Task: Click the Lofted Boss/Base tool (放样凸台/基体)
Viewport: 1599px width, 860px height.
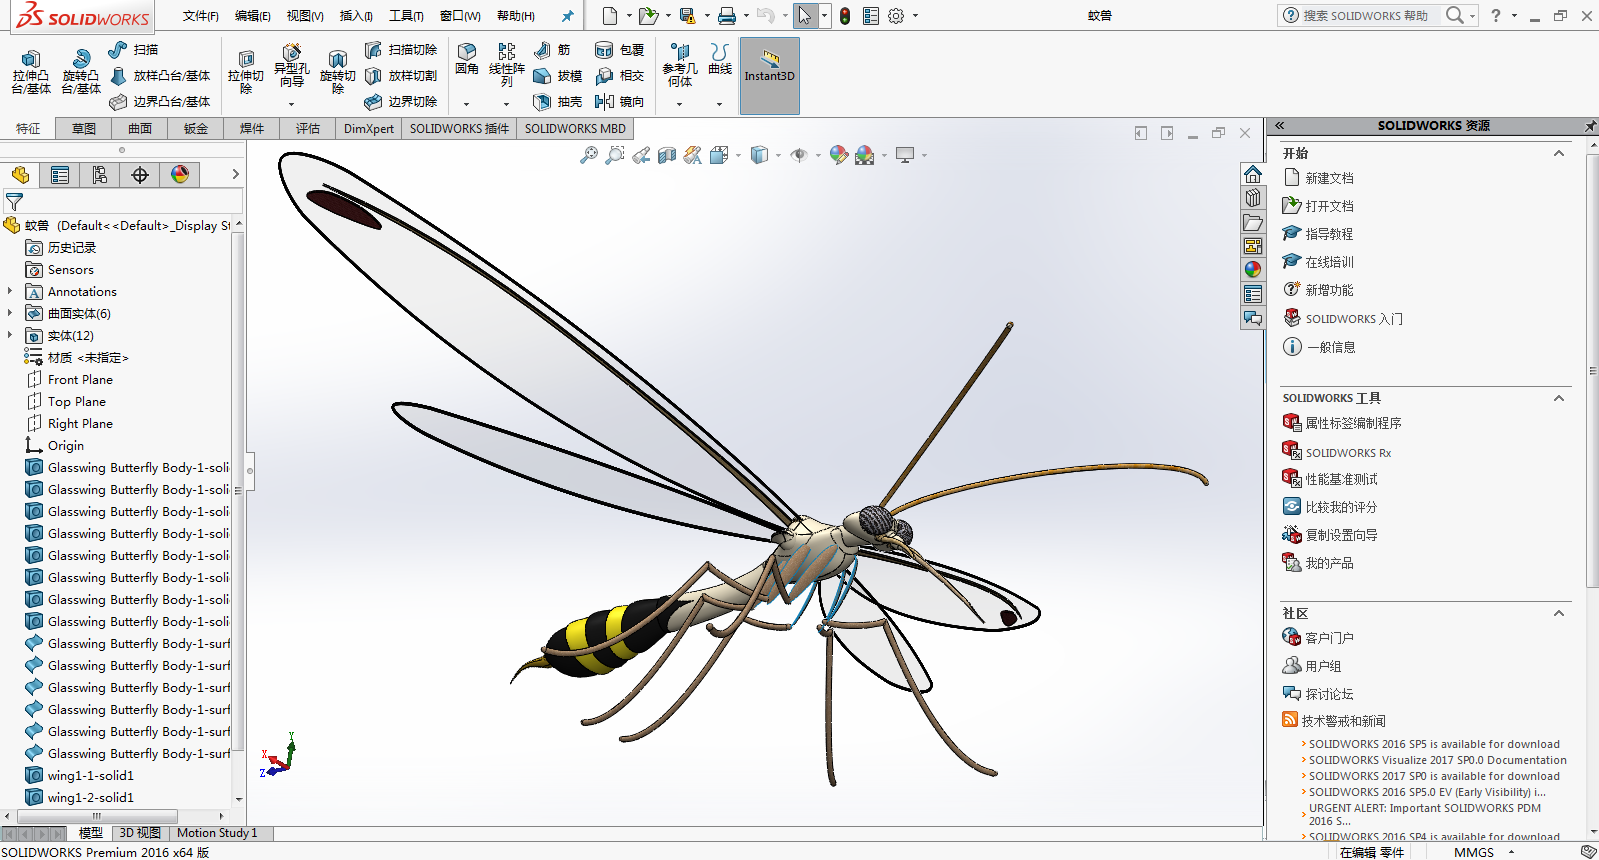Action: pyautogui.click(x=159, y=75)
